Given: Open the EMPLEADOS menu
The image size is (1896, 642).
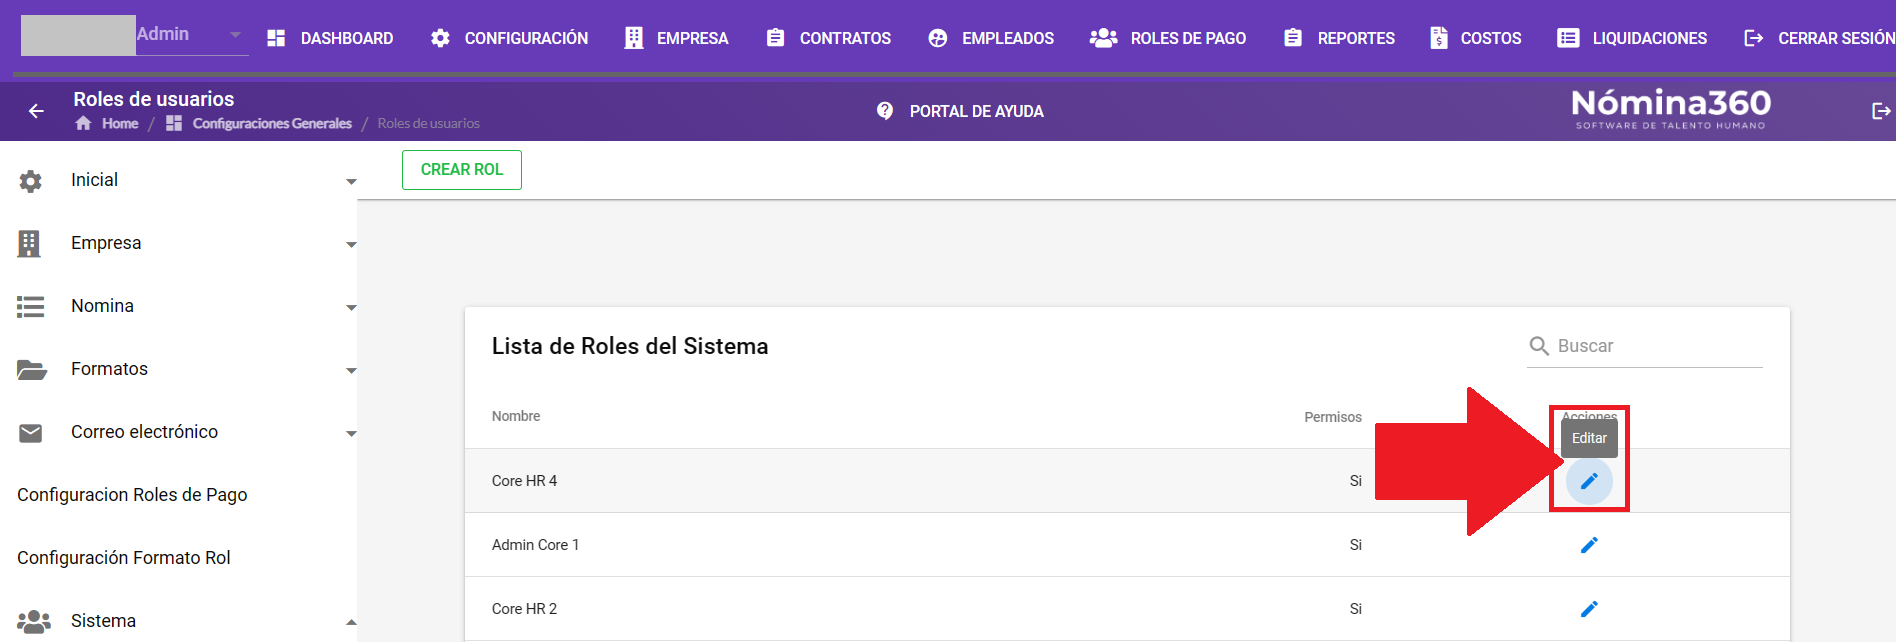Looking at the screenshot, I should pos(1008,38).
